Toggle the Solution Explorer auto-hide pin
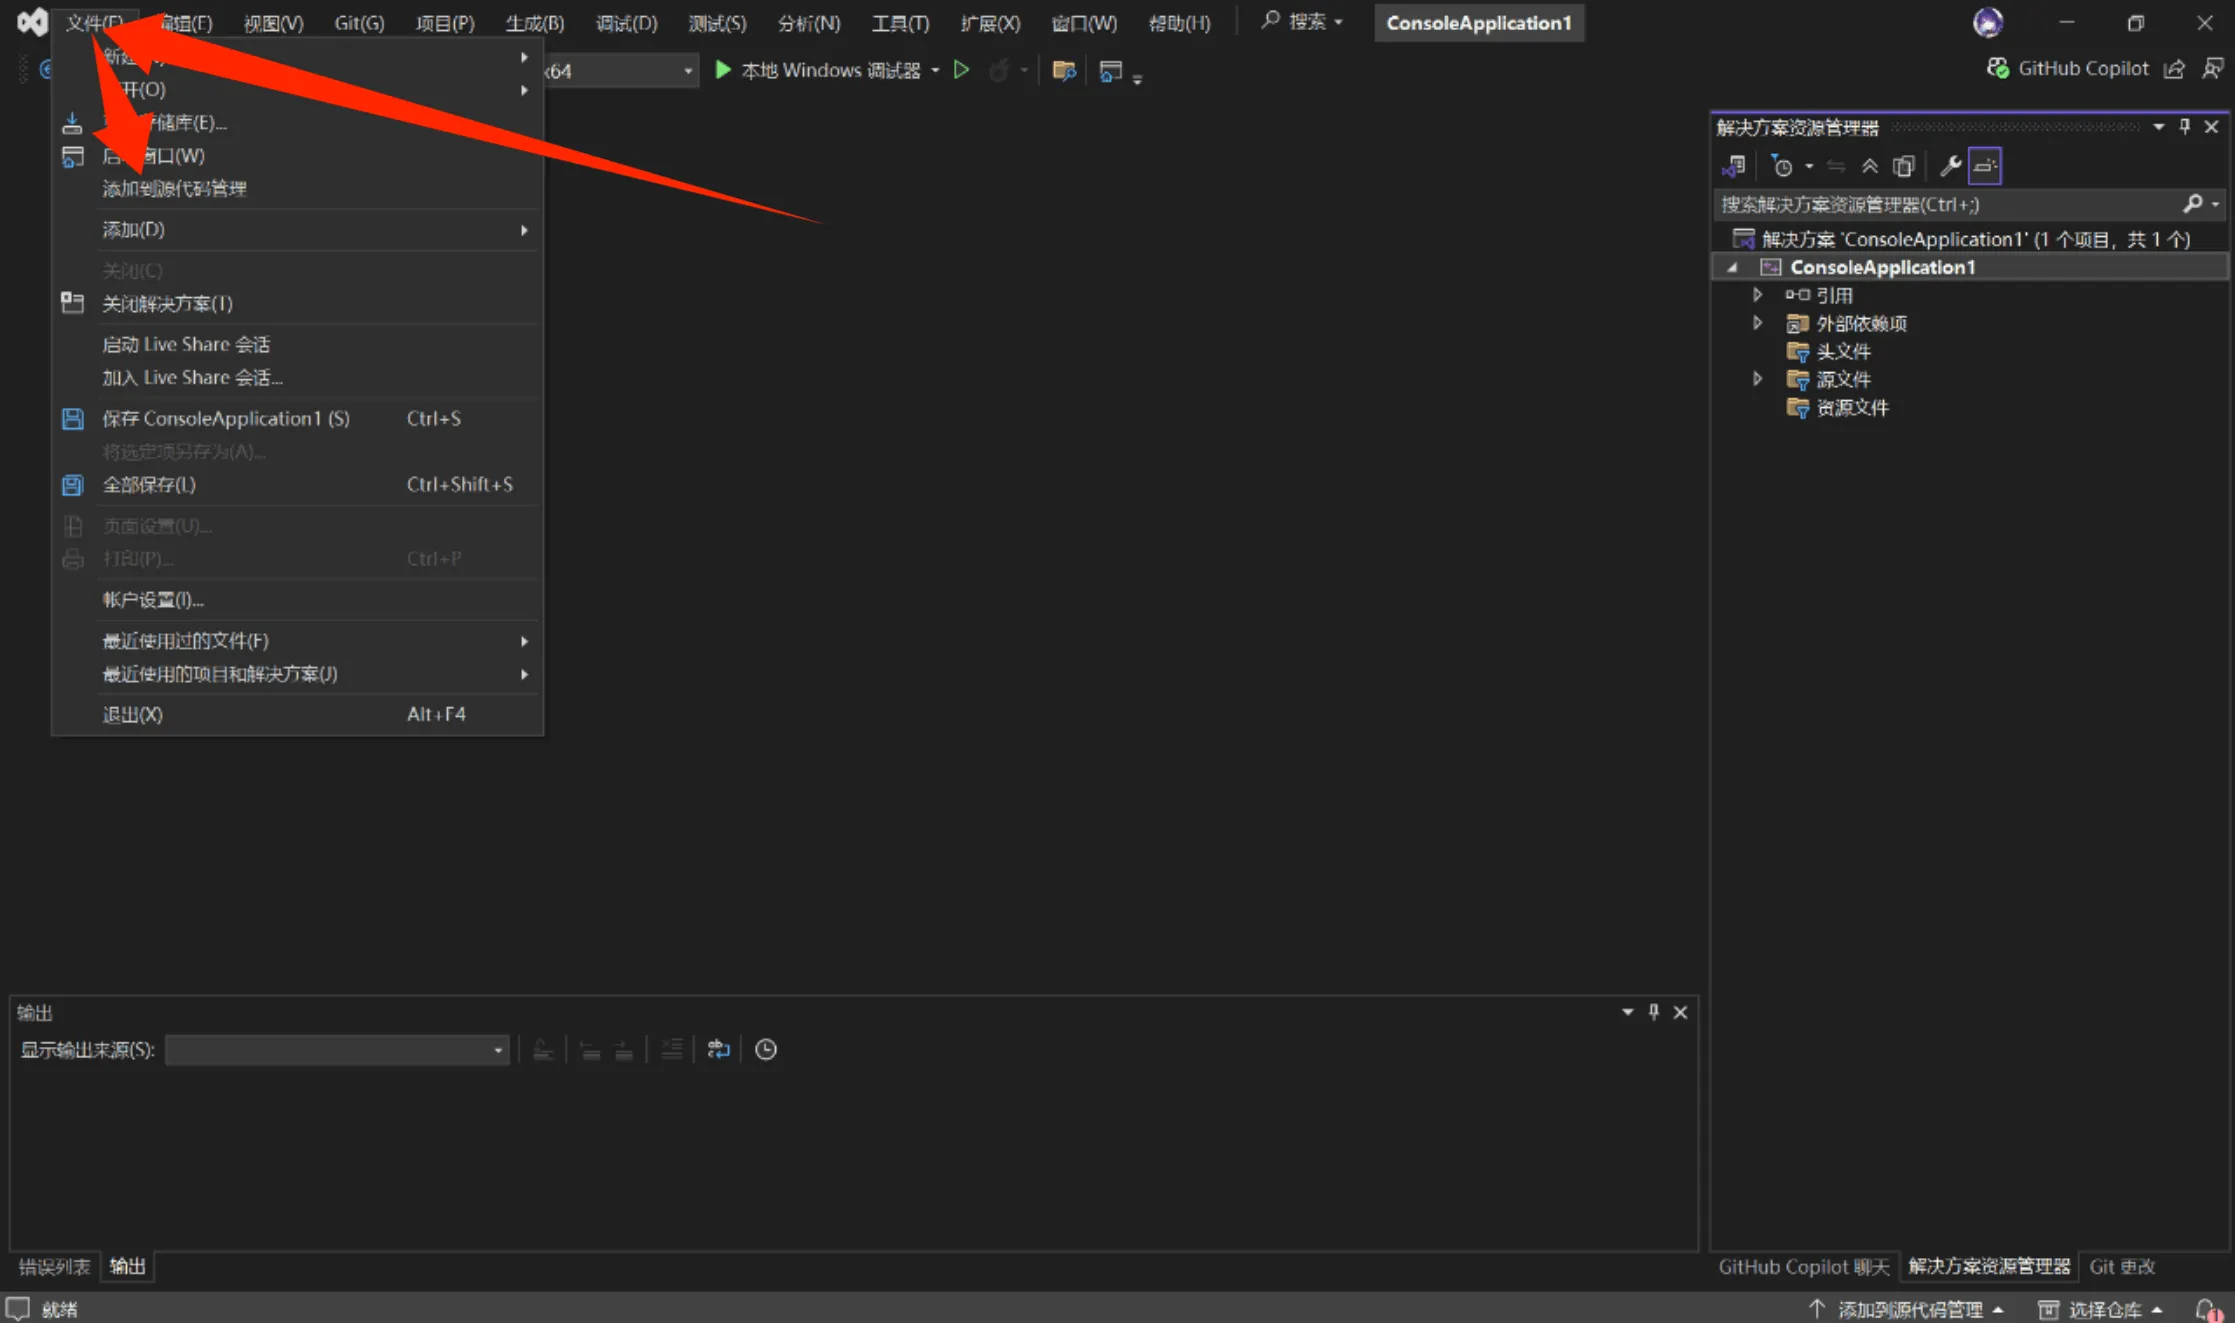2235x1323 pixels. coord(2185,127)
